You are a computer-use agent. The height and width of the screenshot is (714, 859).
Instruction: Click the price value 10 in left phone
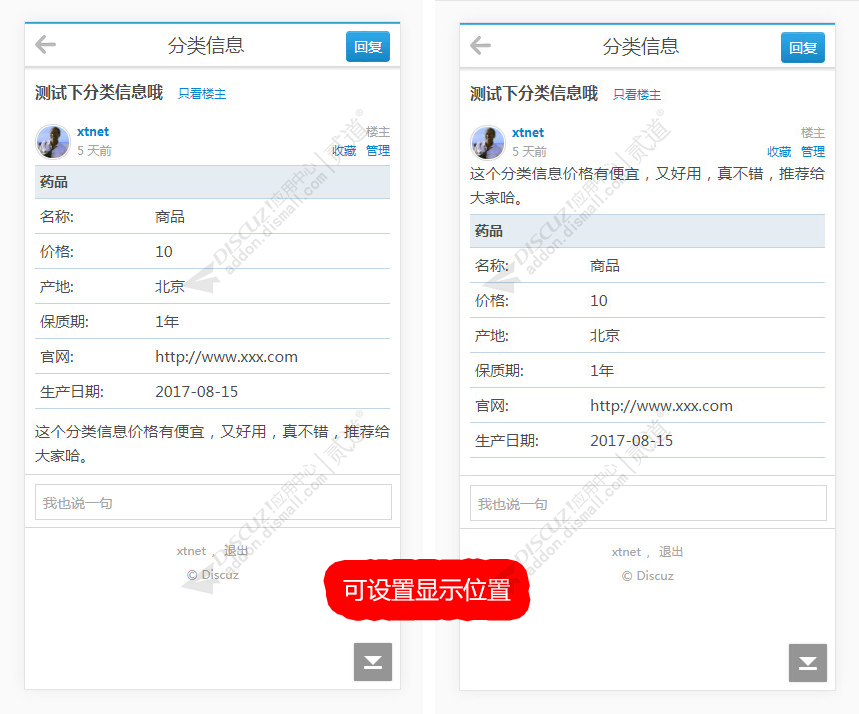164,252
